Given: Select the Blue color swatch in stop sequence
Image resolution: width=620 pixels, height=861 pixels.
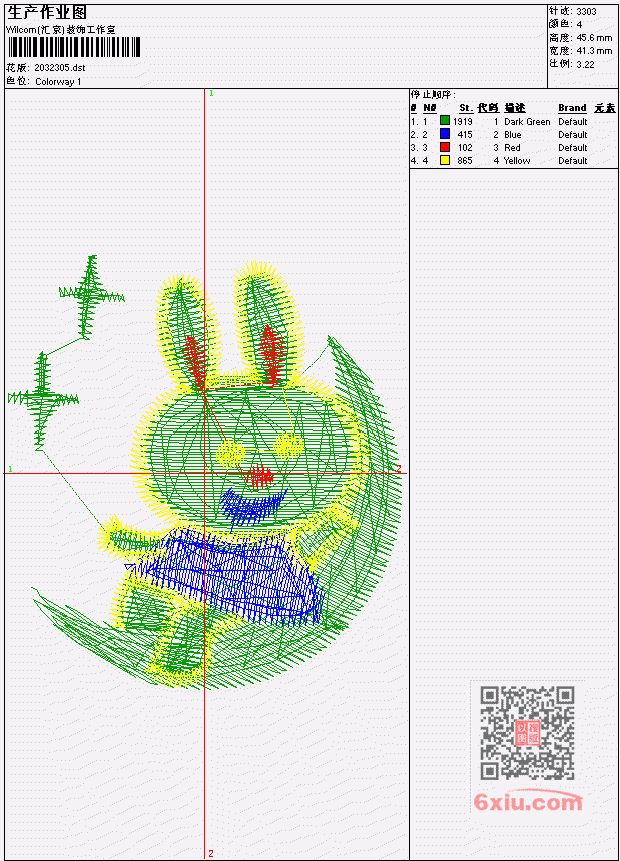Looking at the screenshot, I should (x=445, y=133).
